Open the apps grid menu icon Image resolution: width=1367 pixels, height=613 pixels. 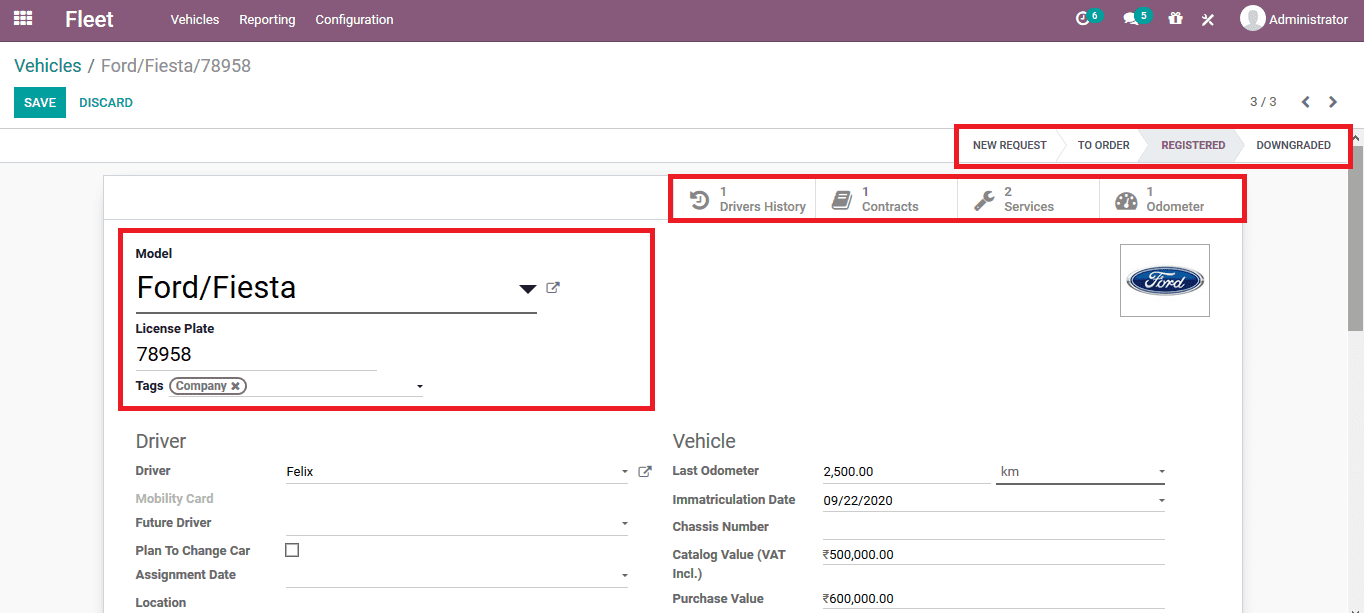pos(22,18)
